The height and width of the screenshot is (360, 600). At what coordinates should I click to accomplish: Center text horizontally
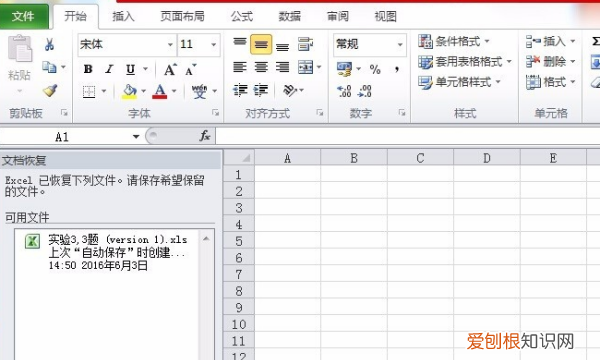[x=261, y=67]
